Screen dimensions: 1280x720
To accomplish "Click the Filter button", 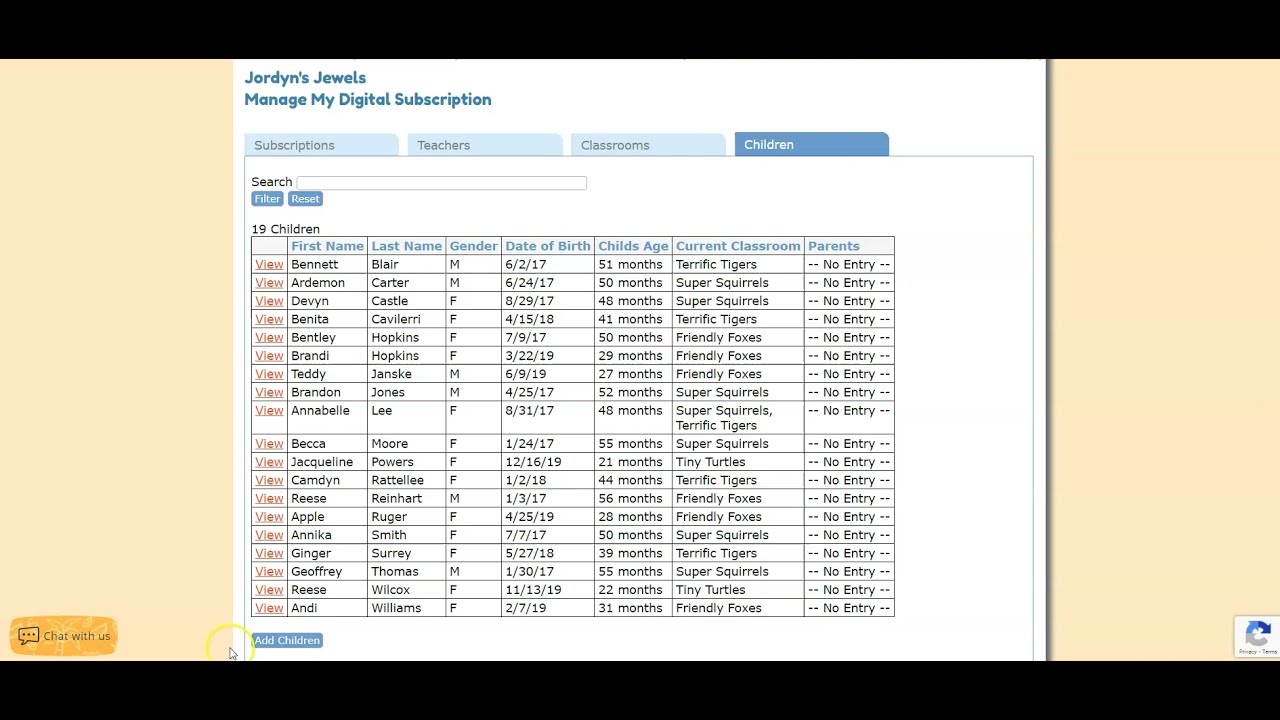I will coord(267,199).
